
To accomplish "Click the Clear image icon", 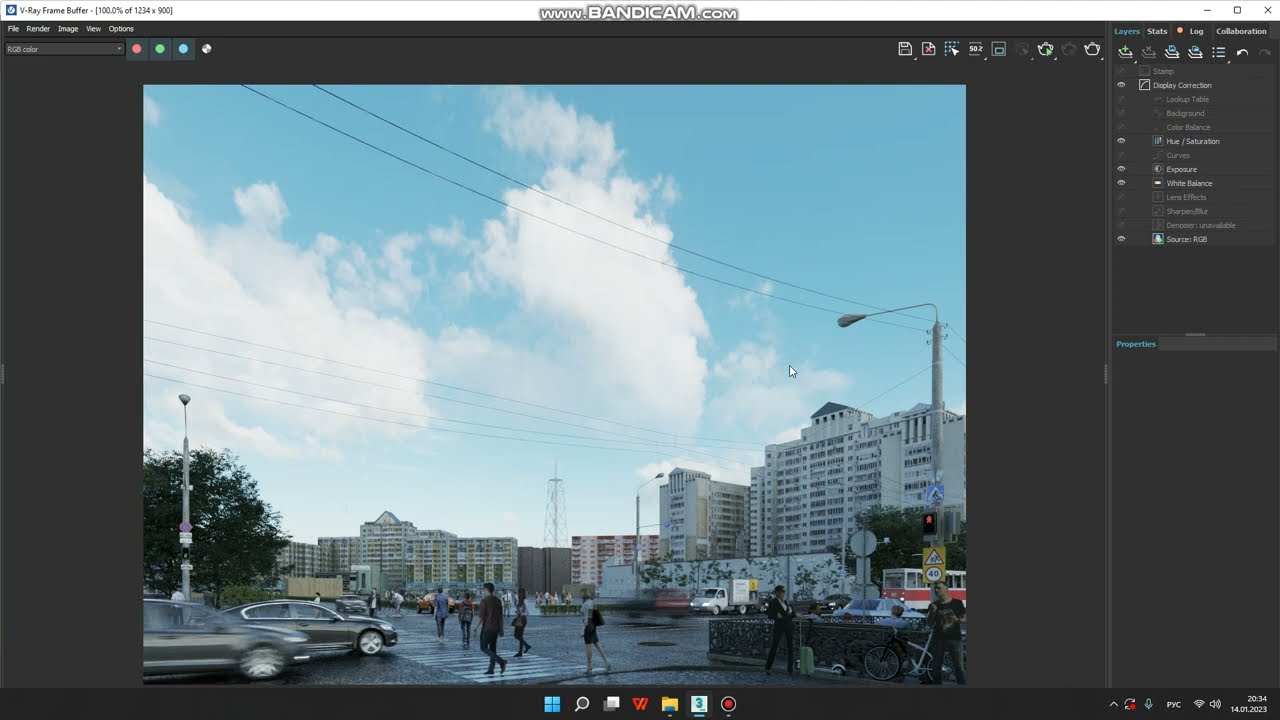I will (x=928, y=49).
